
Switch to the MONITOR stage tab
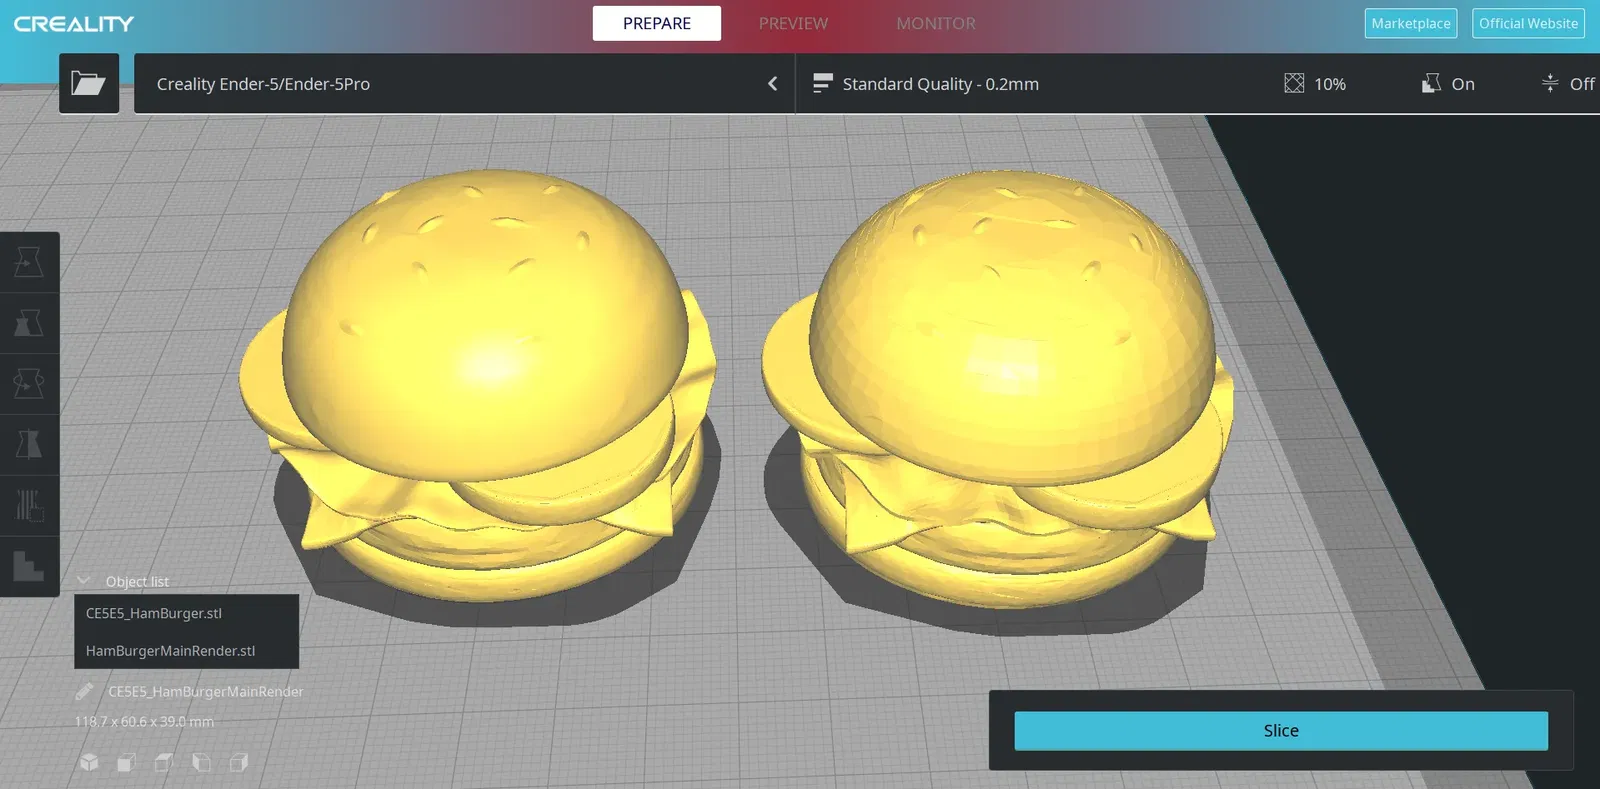pos(936,23)
